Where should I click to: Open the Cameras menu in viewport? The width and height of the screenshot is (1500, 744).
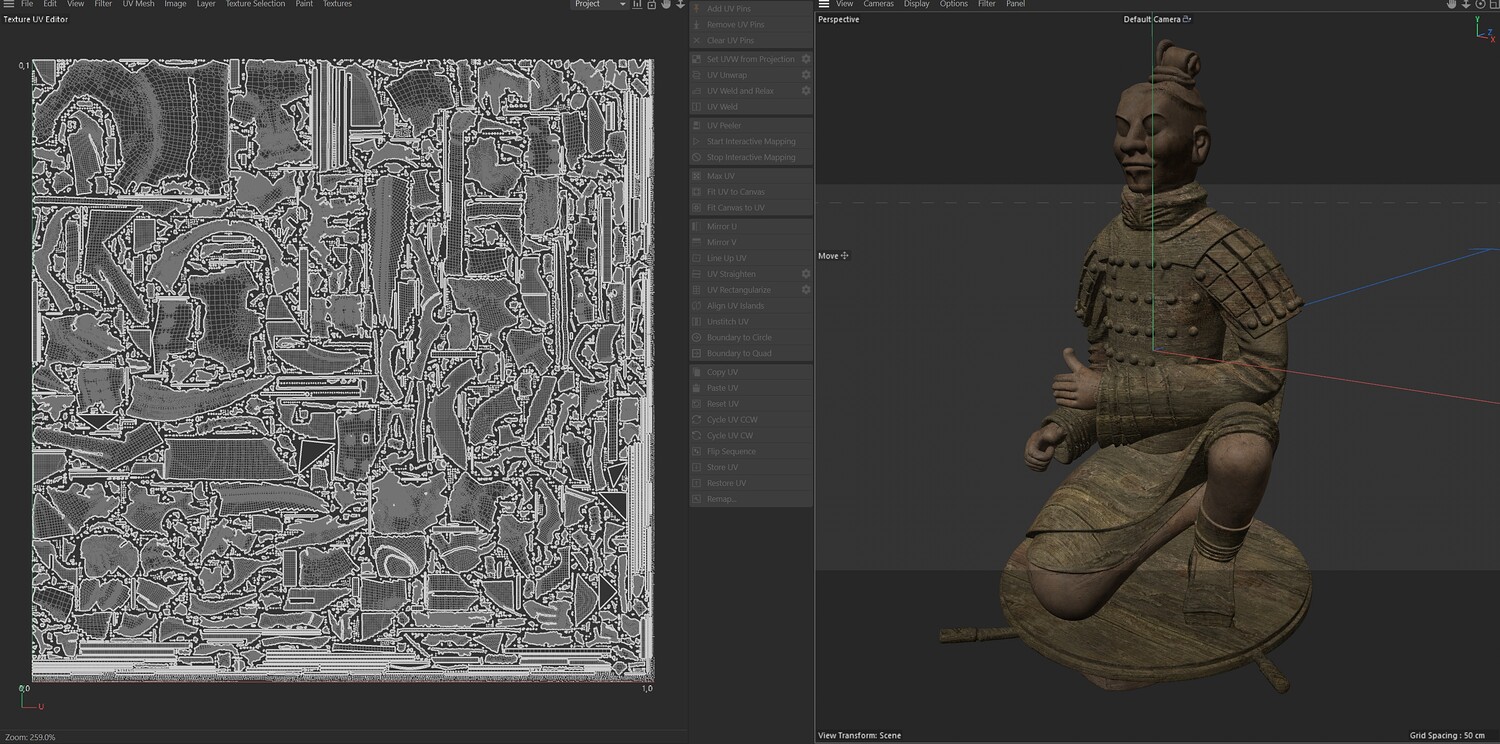coord(879,4)
